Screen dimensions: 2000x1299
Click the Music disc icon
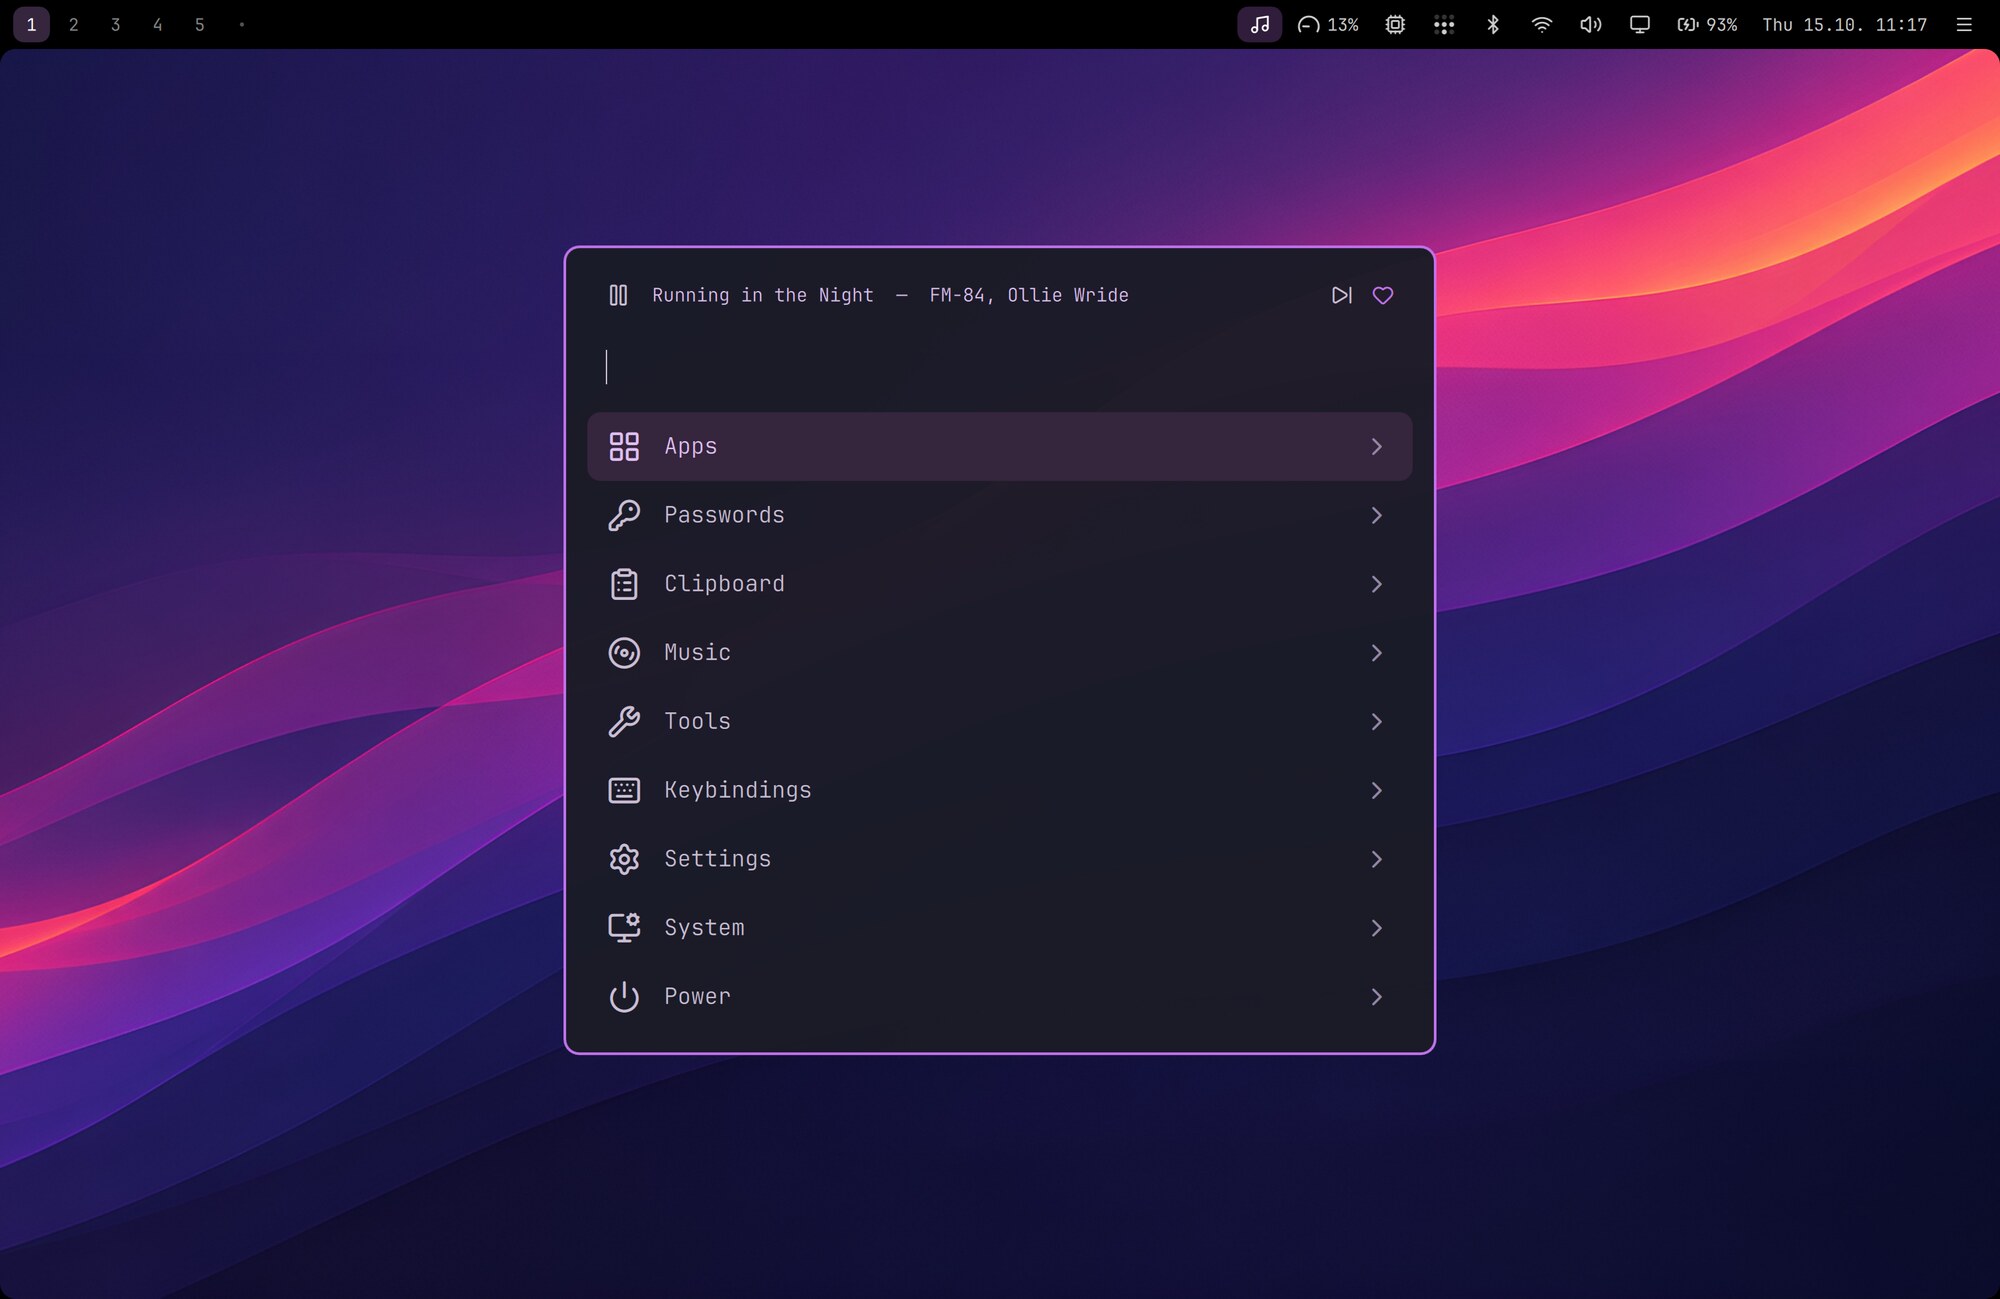624,653
